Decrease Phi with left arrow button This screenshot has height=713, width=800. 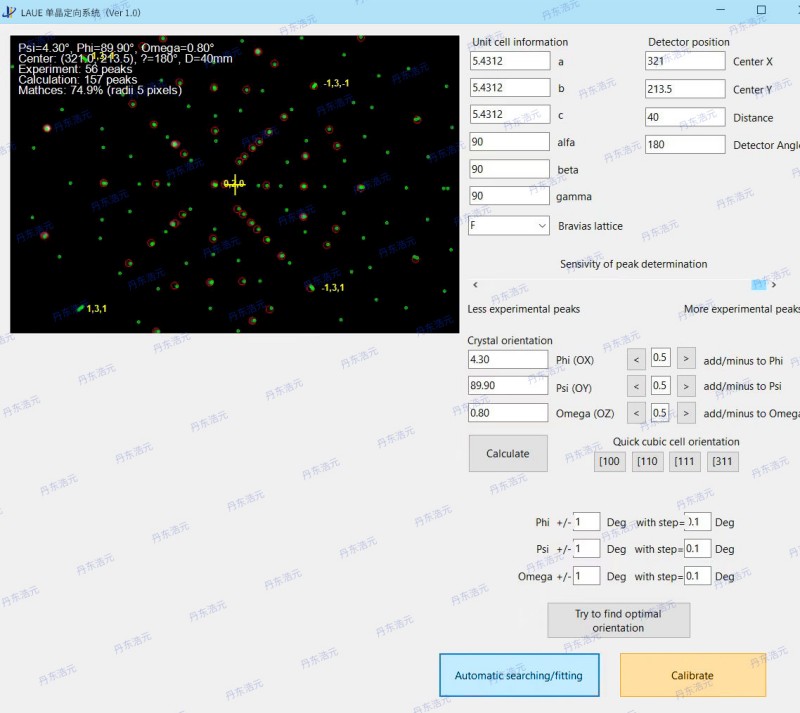pos(636,359)
